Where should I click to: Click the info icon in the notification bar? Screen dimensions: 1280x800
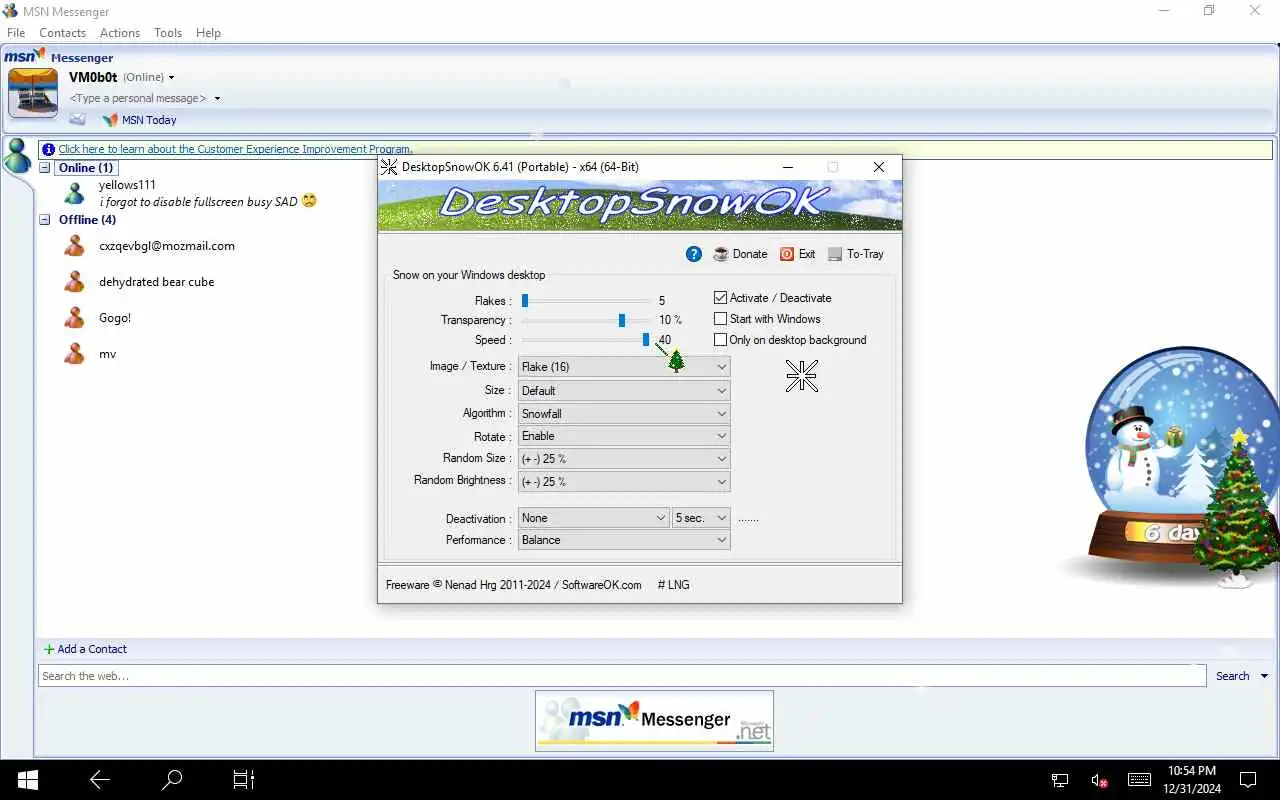pos(49,149)
